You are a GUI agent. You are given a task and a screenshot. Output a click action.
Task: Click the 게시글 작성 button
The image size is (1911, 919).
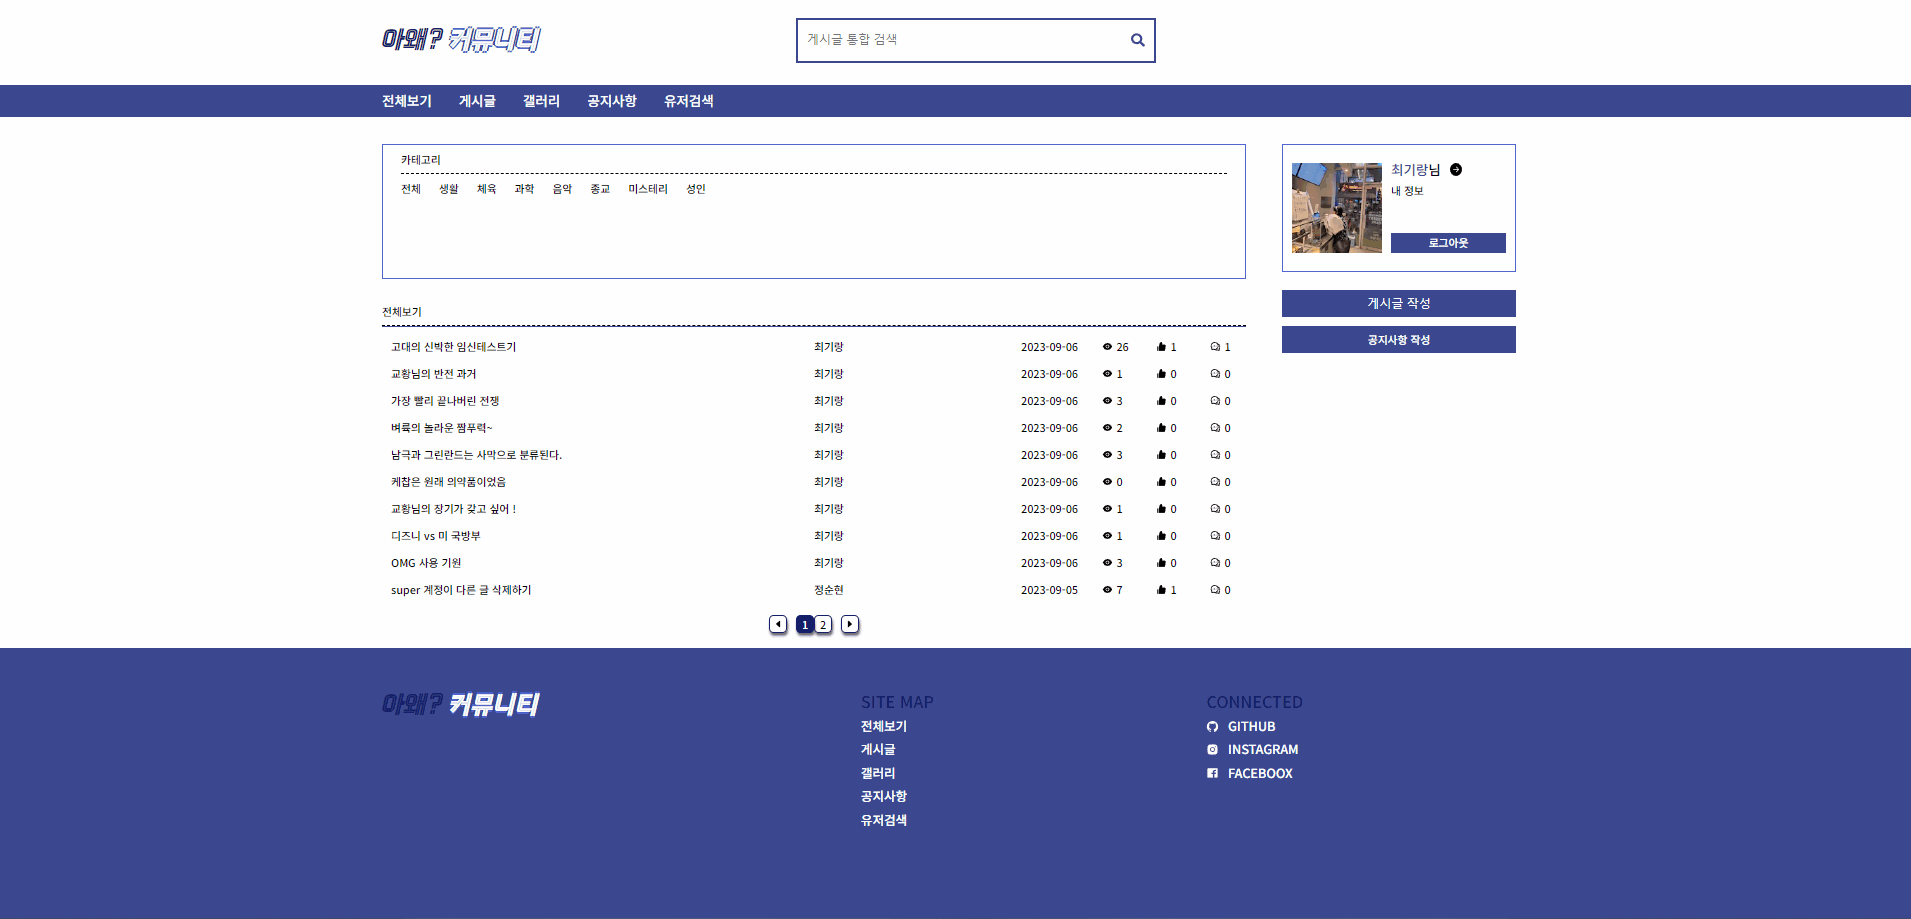click(1398, 303)
